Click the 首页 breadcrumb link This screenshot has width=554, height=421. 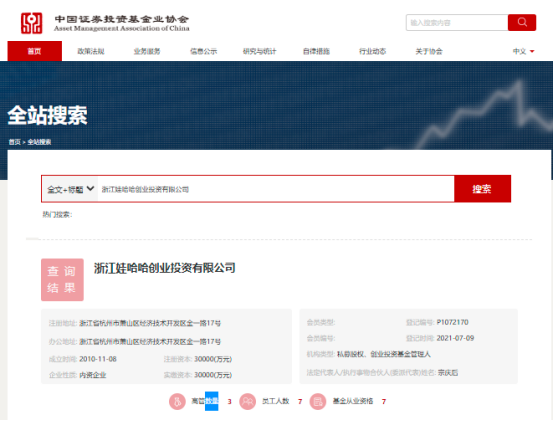click(x=14, y=142)
